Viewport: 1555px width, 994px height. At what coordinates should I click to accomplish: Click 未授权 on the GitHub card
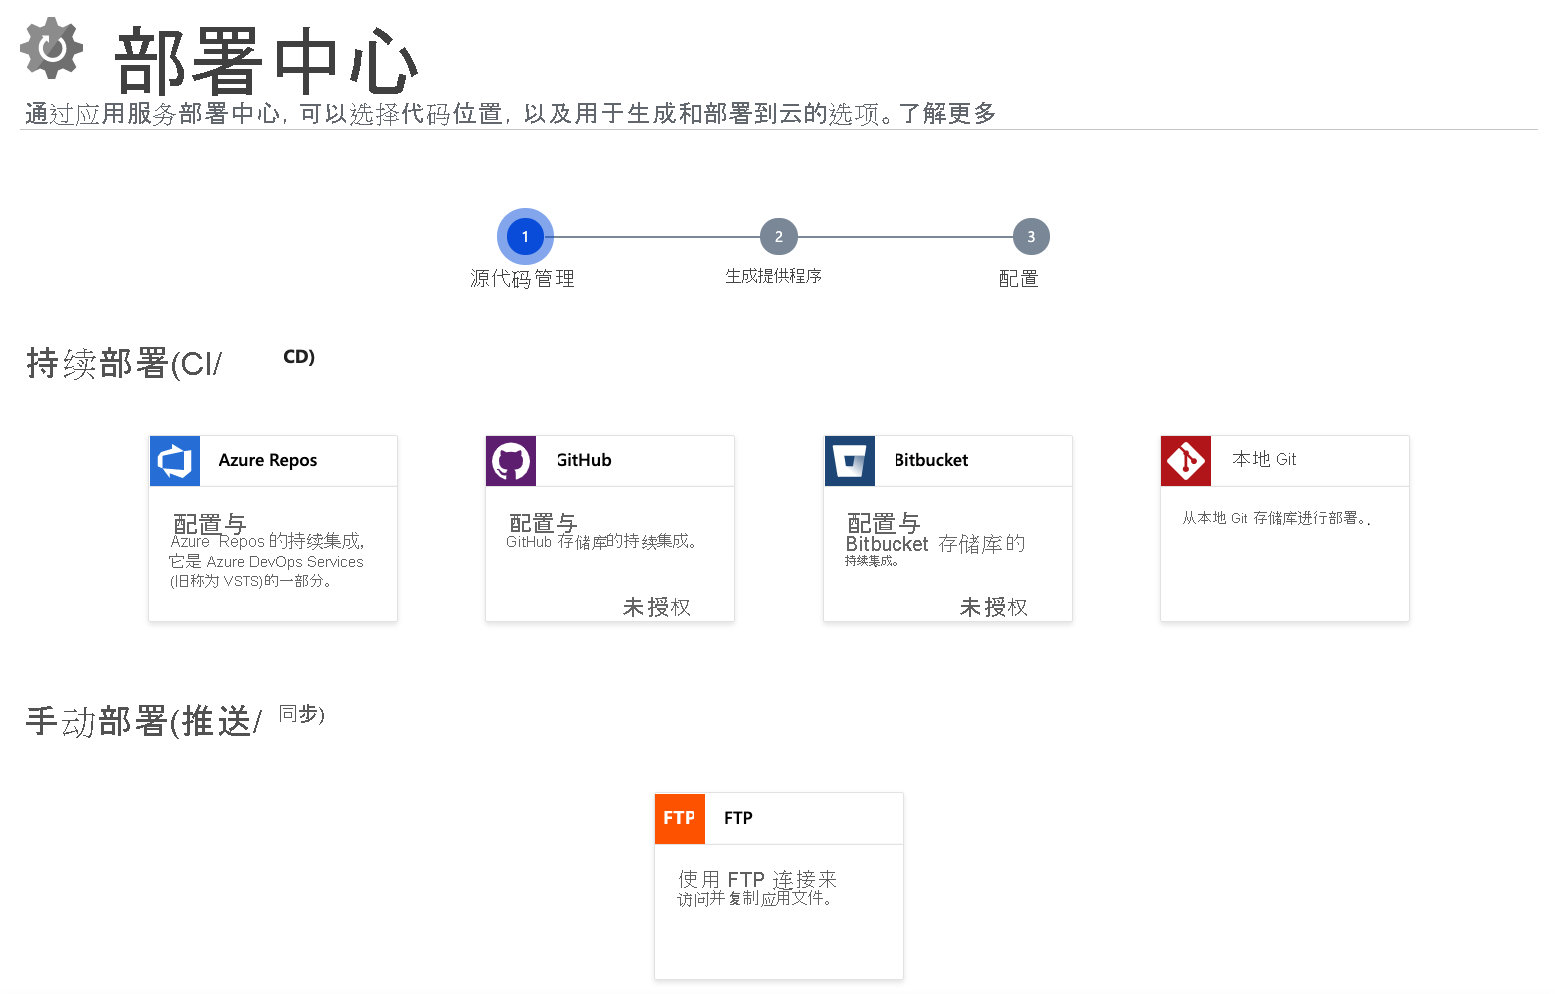tap(655, 606)
